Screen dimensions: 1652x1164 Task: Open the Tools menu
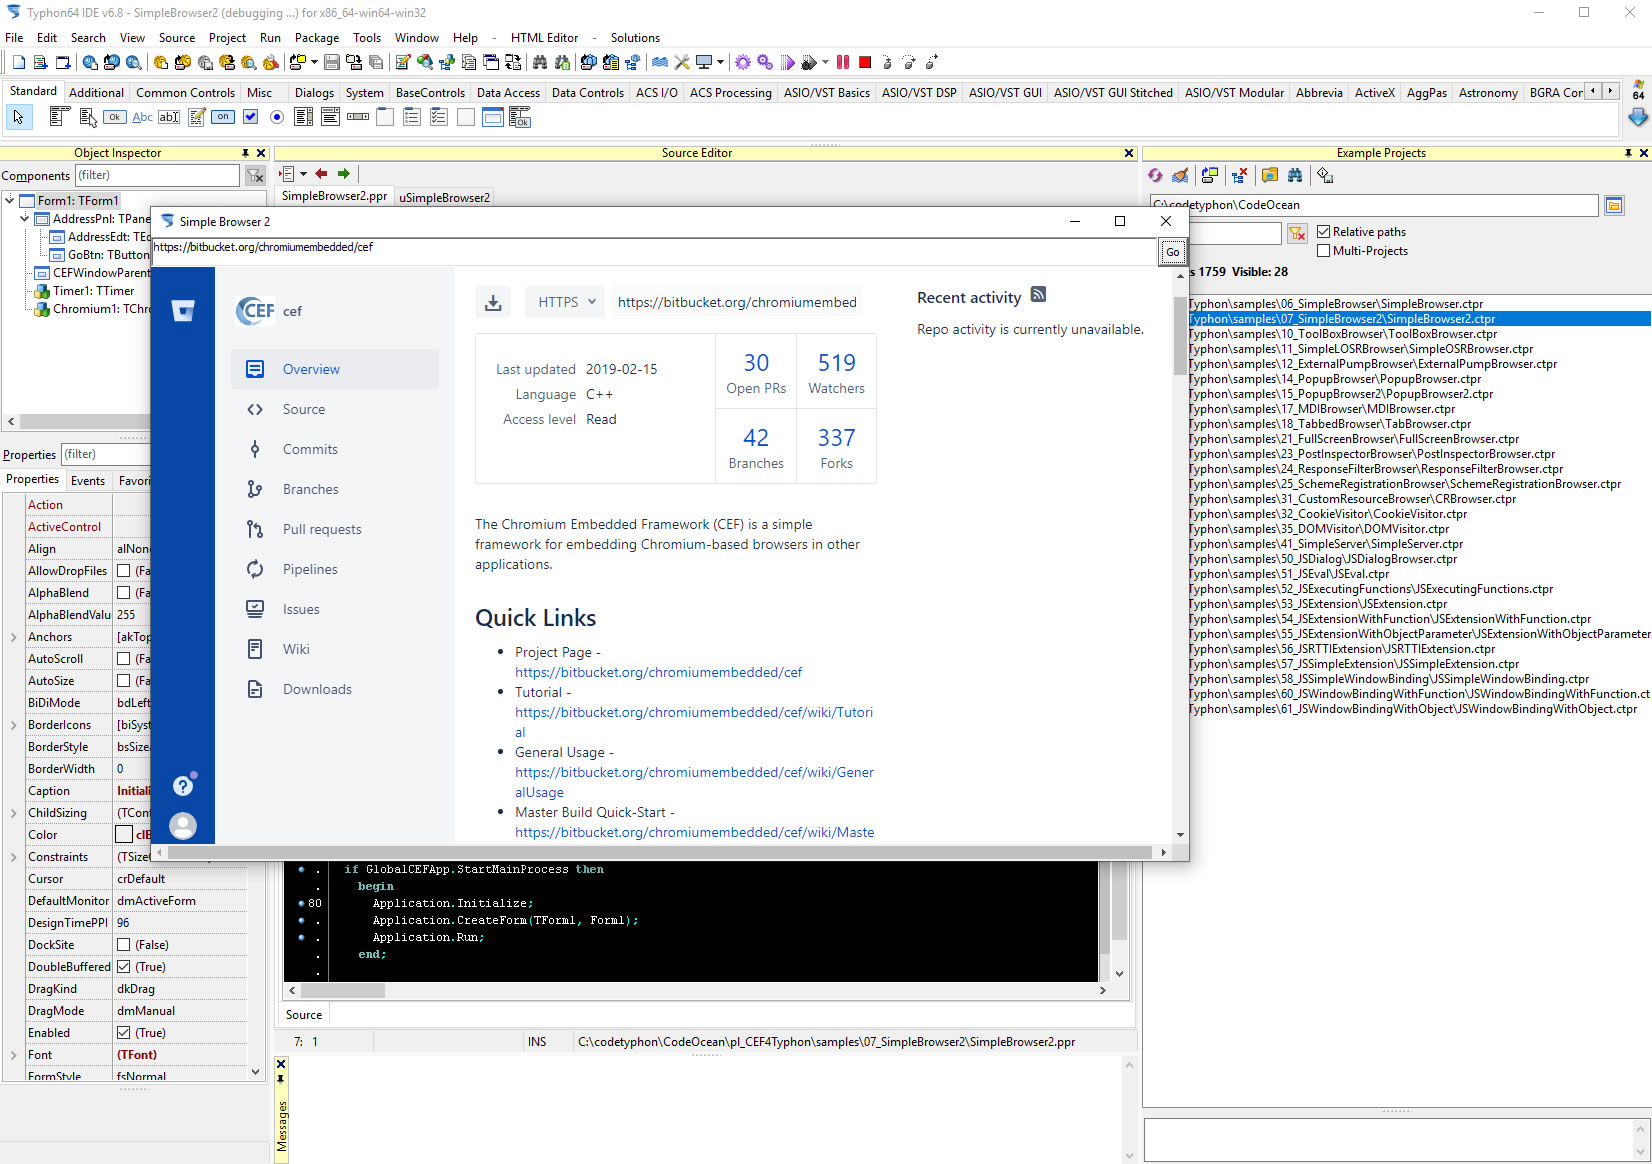(367, 38)
